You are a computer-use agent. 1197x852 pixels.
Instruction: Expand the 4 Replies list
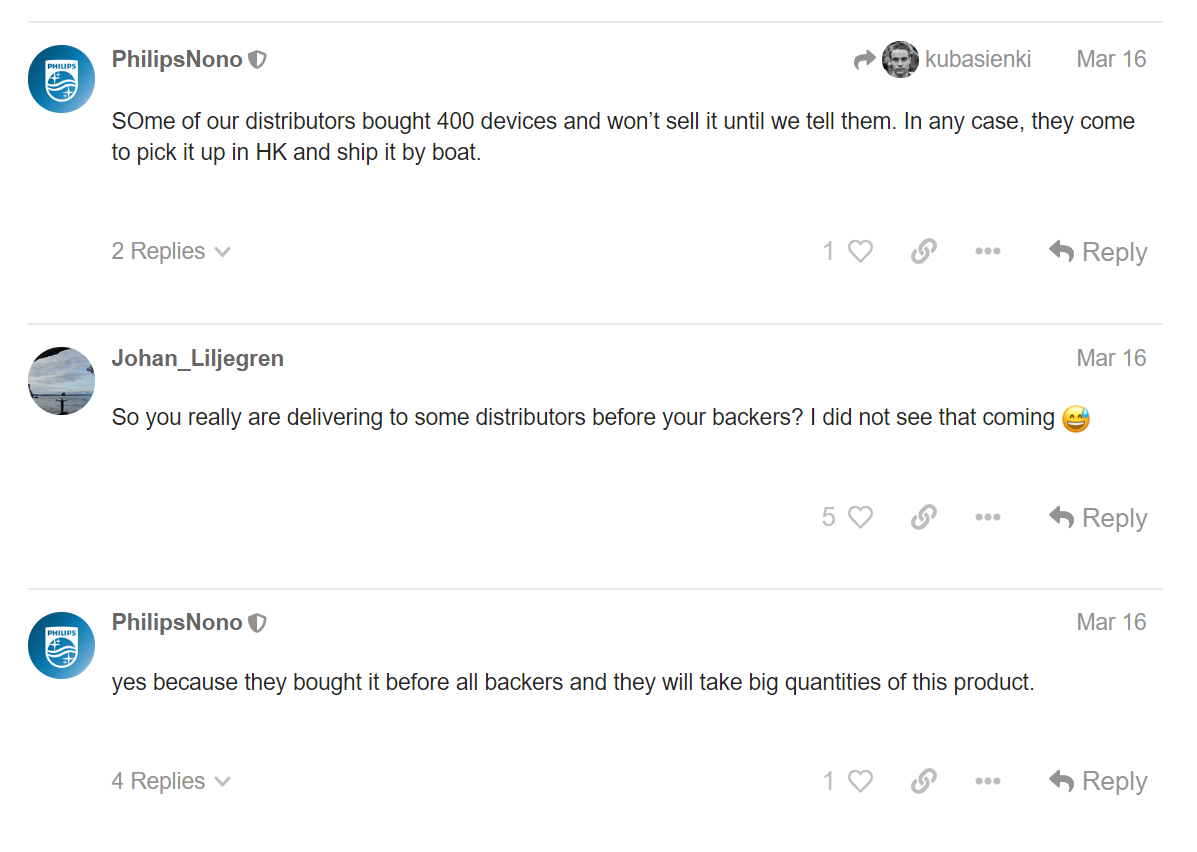pos(171,781)
